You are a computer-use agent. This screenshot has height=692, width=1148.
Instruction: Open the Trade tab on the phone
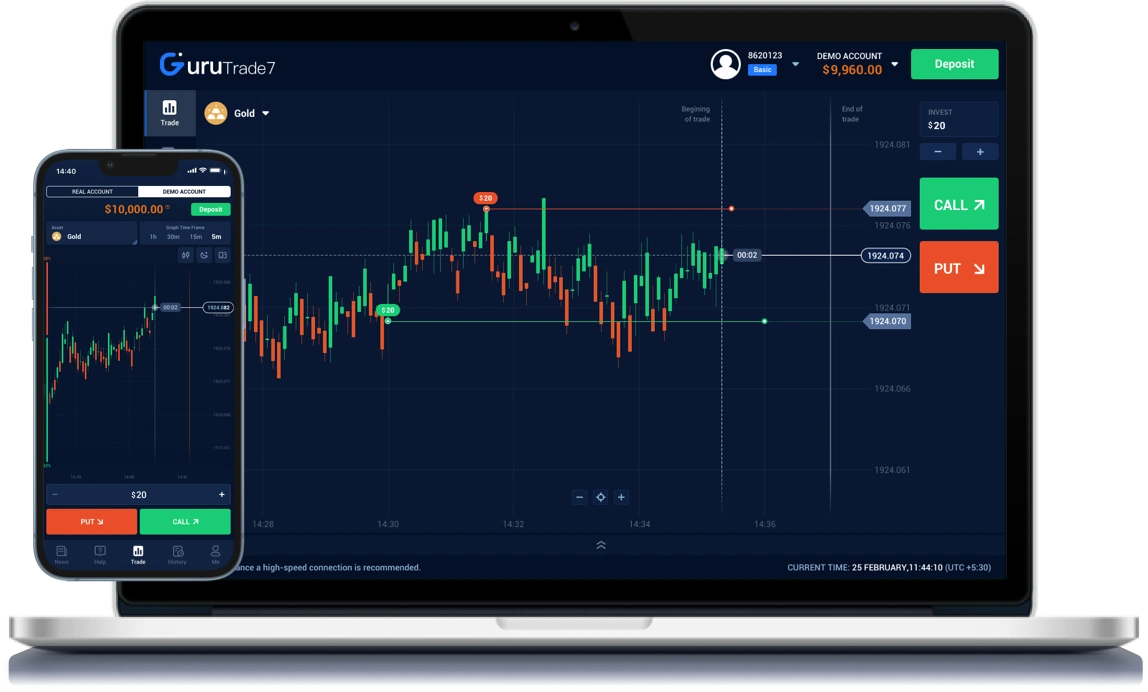[138, 554]
